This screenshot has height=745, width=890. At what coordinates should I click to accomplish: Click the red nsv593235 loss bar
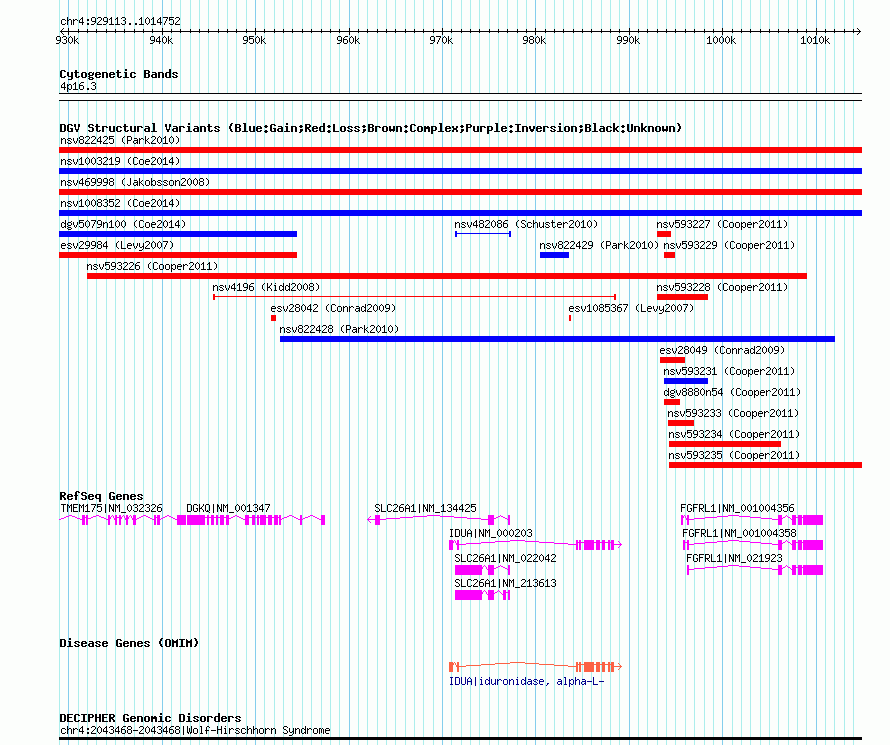click(x=765, y=465)
